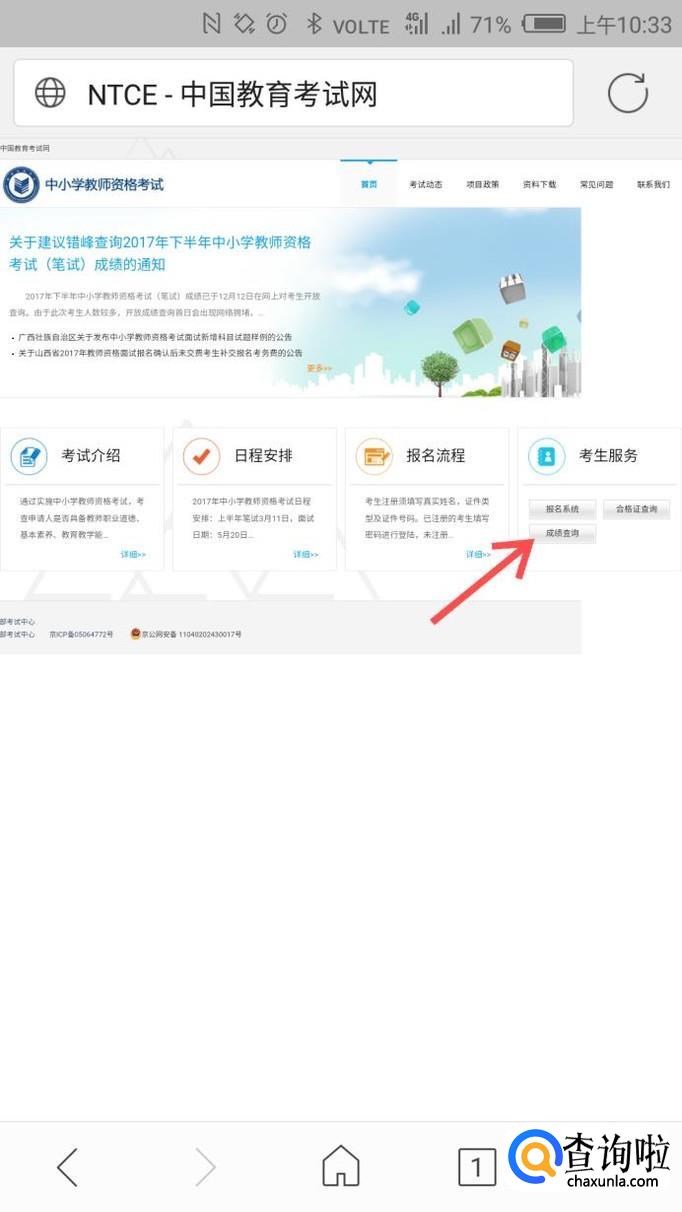This screenshot has height=1212, width=682.
Task: Open 详细>> link under 考试介绍
Action: pyautogui.click(x=133, y=554)
